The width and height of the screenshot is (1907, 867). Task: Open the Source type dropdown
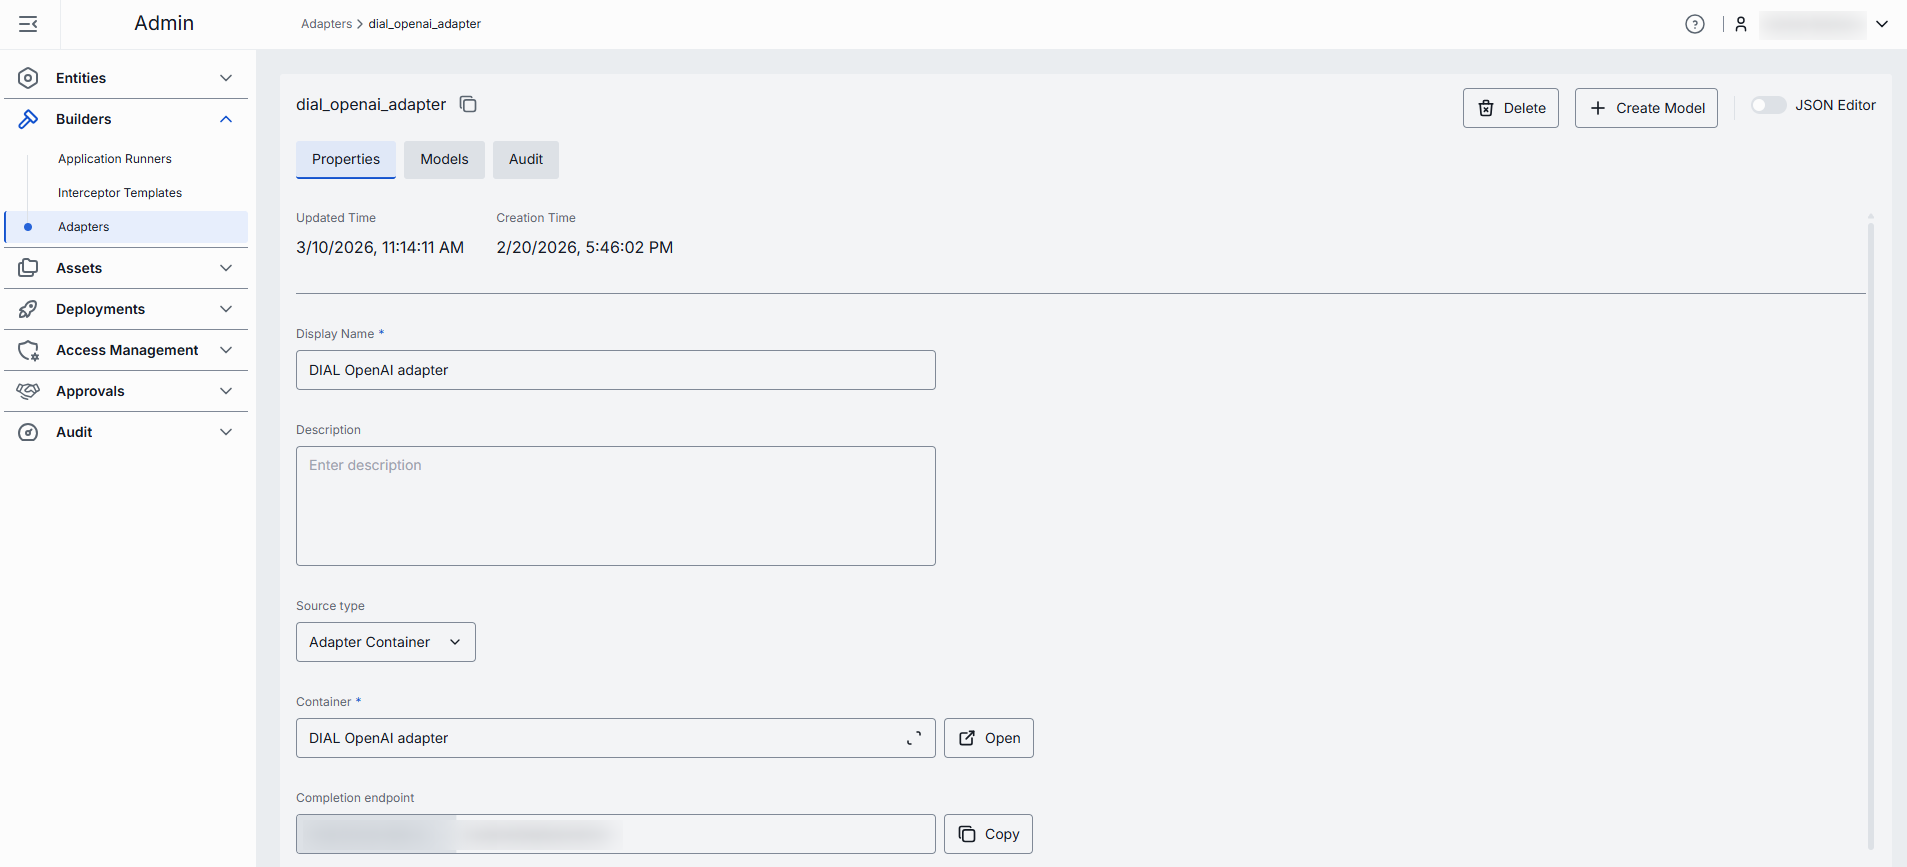[385, 642]
